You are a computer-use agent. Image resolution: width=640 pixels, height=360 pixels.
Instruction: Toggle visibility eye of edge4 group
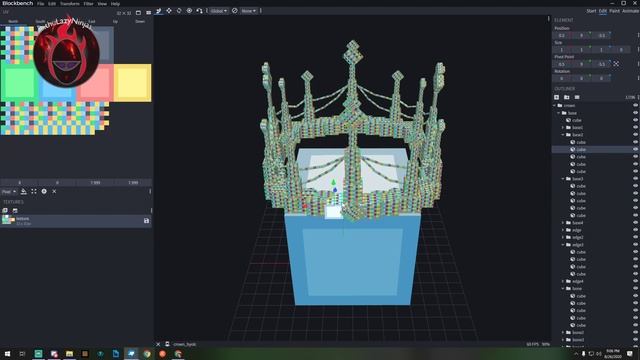[636, 281]
